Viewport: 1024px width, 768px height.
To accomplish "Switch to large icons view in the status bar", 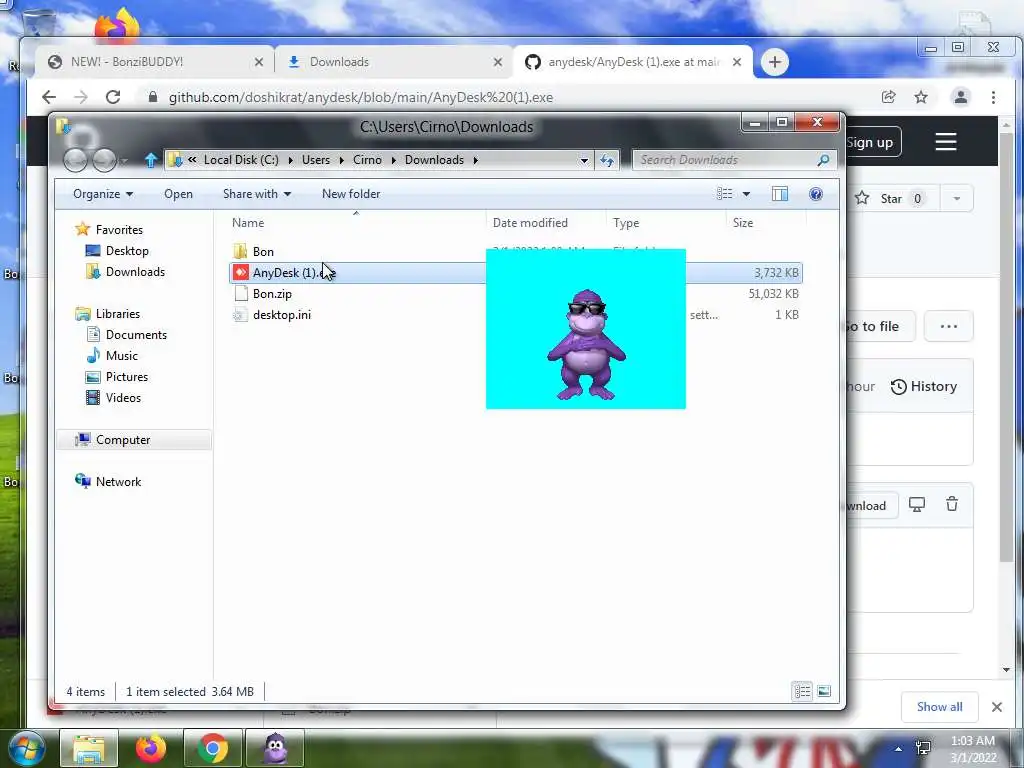I will coord(824,691).
